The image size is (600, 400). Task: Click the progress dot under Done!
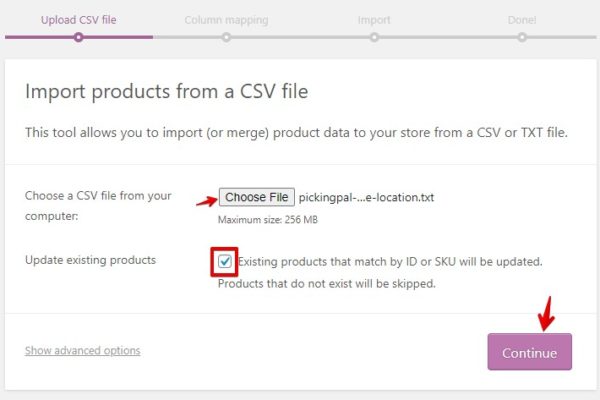pyautogui.click(x=522, y=37)
